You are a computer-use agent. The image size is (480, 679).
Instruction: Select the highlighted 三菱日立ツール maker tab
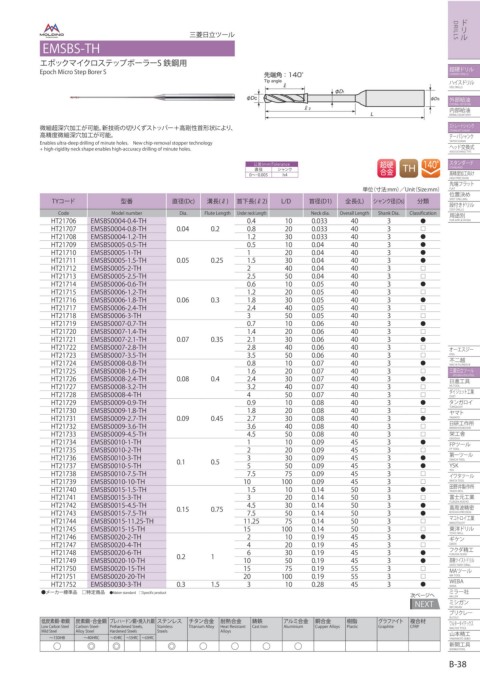(463, 372)
